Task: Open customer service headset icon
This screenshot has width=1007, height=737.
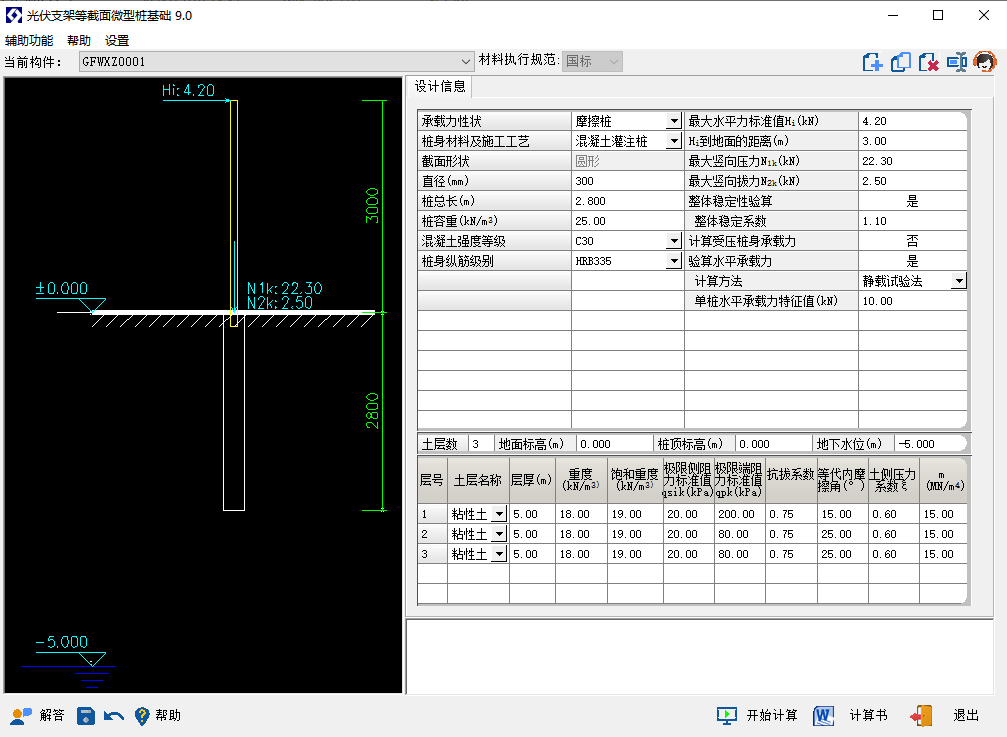Action: click(x=985, y=62)
